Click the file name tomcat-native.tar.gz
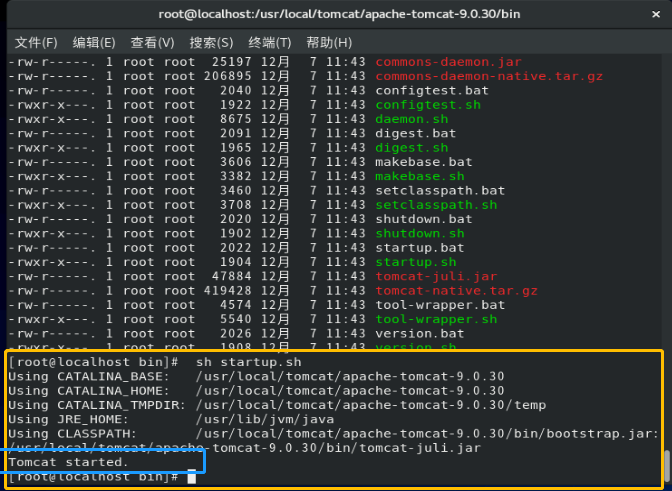Viewport: 672px width, 491px height. pos(456,290)
